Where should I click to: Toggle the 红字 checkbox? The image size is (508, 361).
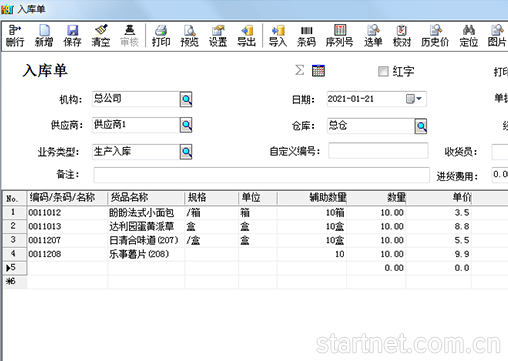(383, 71)
